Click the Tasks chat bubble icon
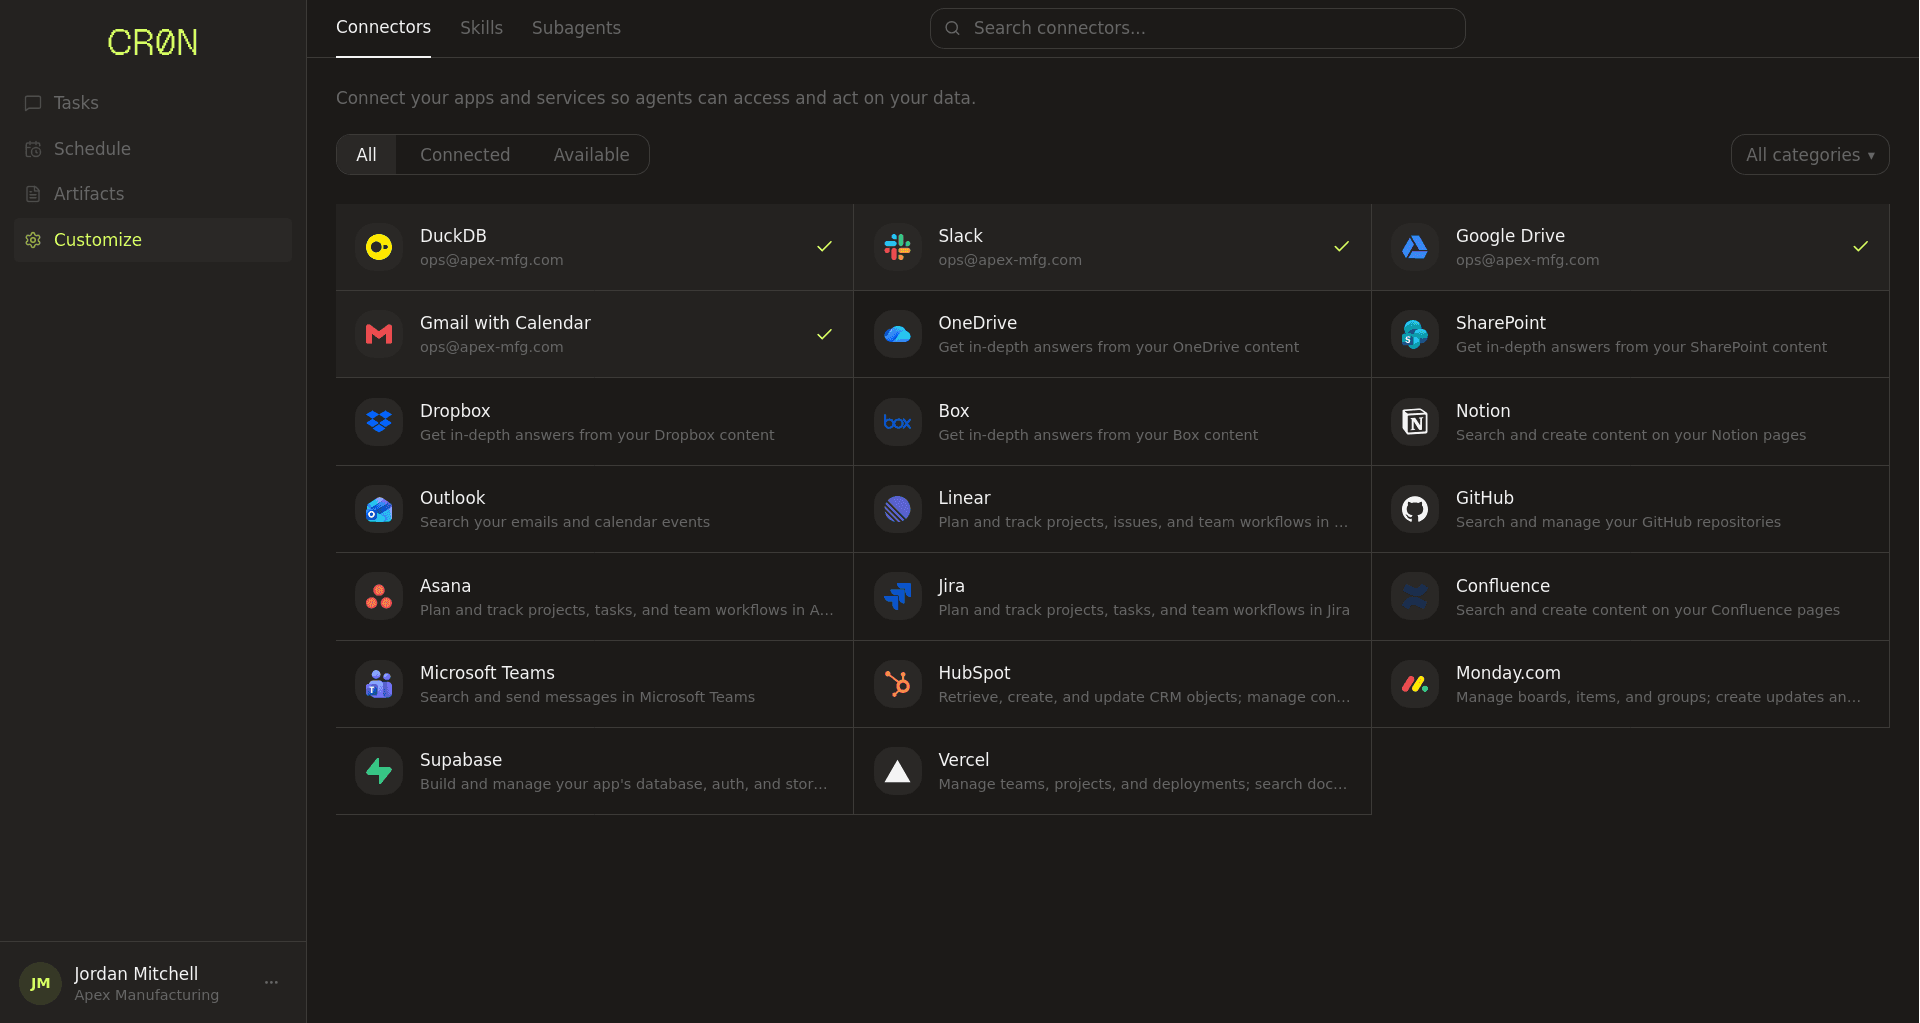Viewport: 1920px width, 1023px height. tap(33, 103)
